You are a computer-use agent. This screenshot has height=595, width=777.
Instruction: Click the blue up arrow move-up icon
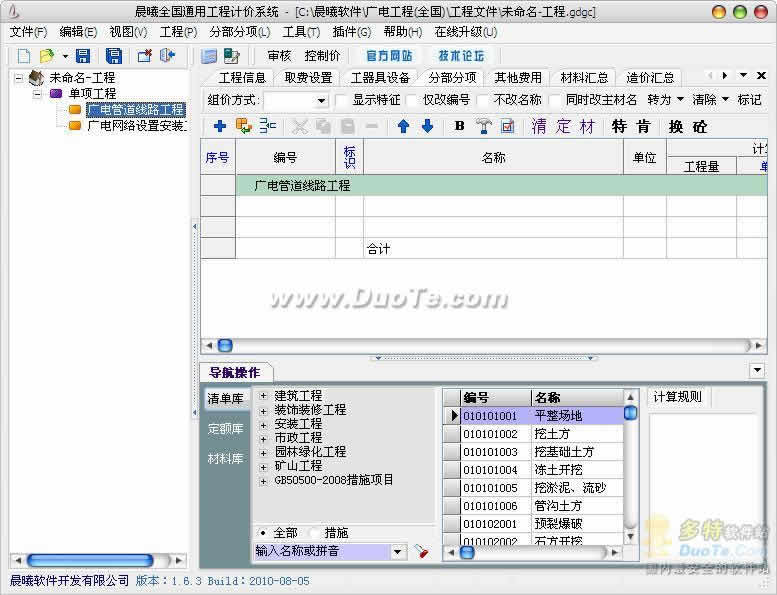point(403,126)
